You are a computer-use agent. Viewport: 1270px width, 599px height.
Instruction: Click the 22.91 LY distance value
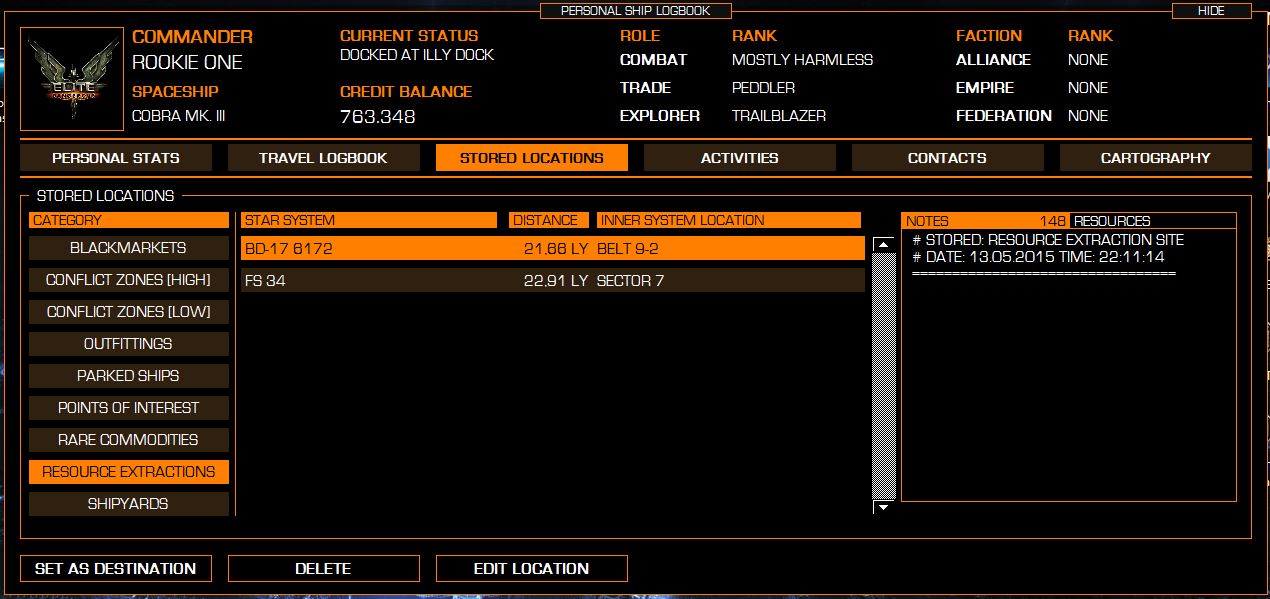(x=556, y=281)
